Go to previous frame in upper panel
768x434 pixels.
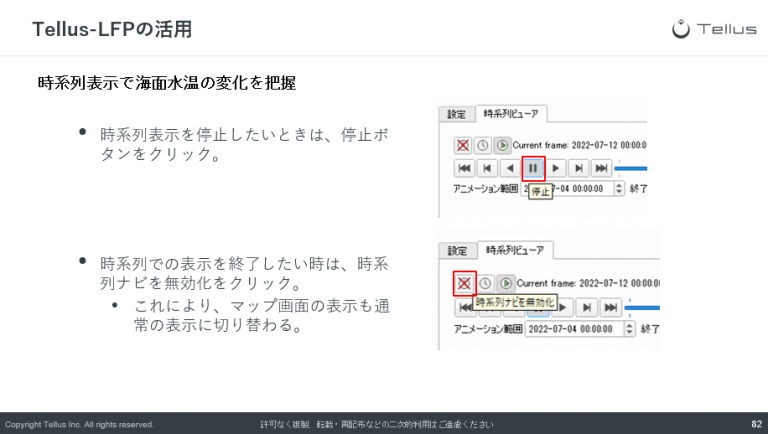(x=487, y=169)
